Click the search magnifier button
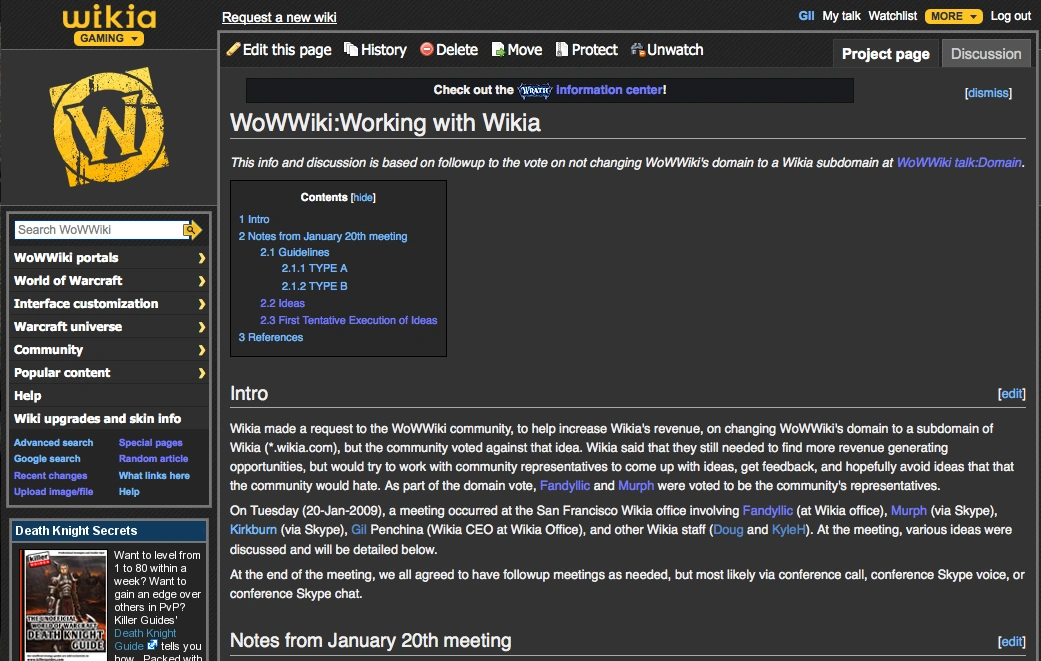The image size is (1041, 661). (x=192, y=230)
